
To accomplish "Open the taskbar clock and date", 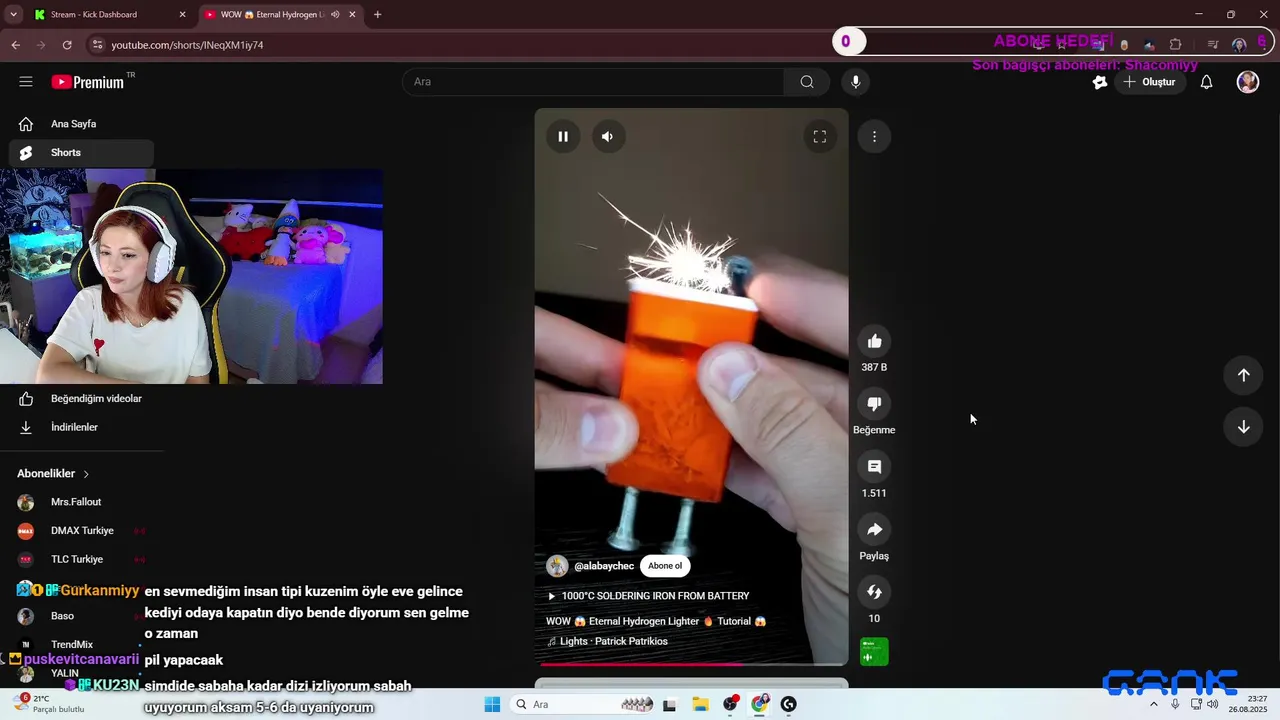I will click(x=1249, y=705).
